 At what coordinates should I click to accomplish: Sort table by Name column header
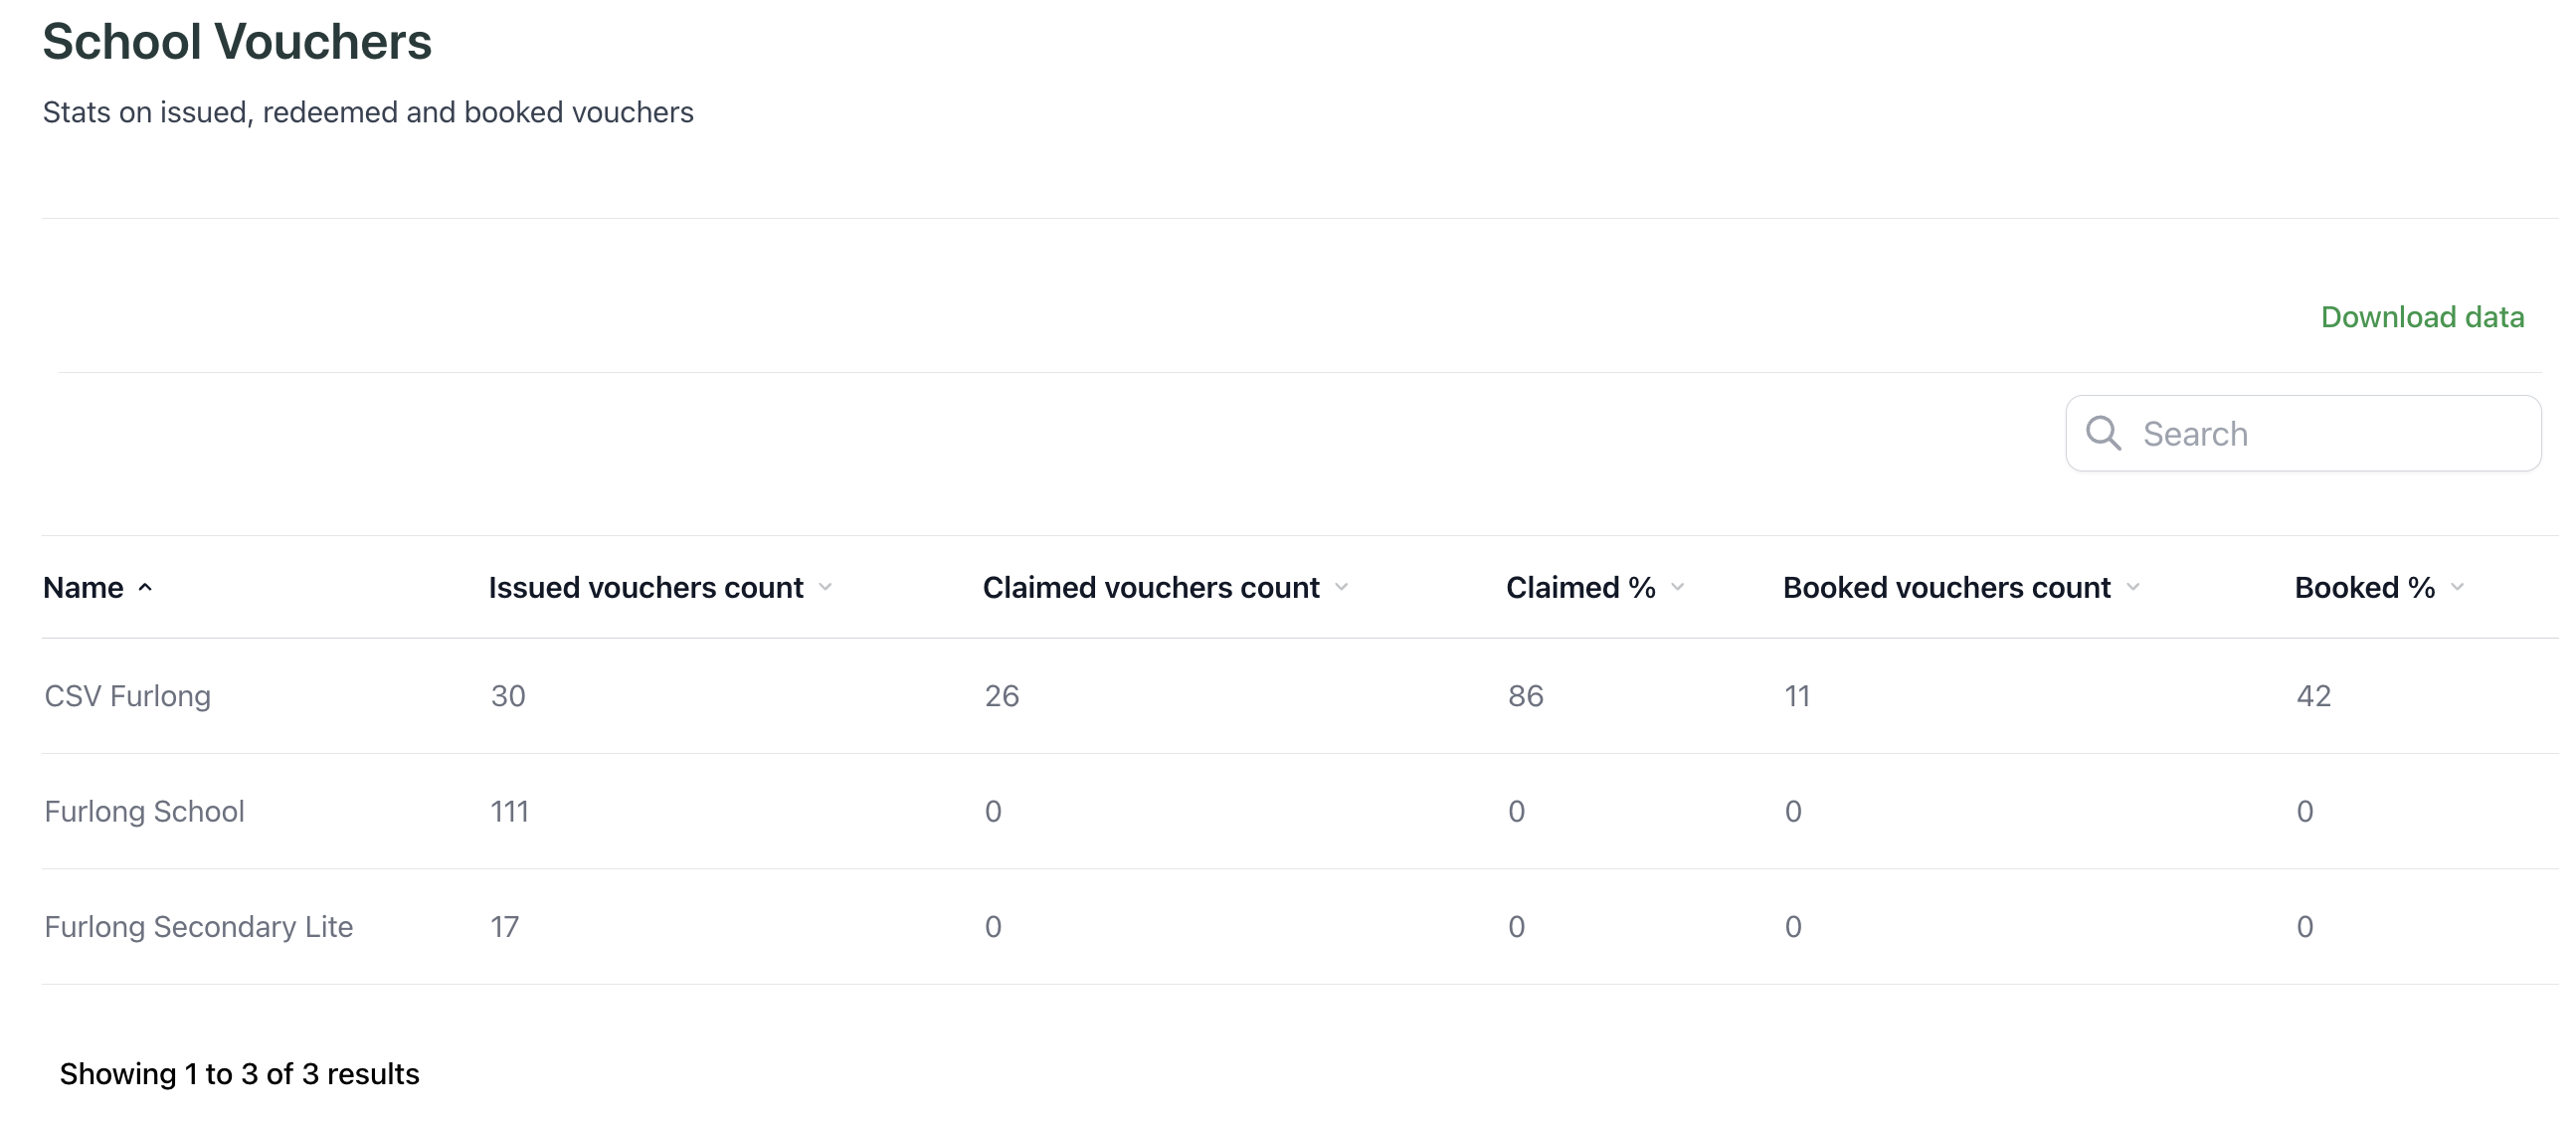(x=83, y=587)
